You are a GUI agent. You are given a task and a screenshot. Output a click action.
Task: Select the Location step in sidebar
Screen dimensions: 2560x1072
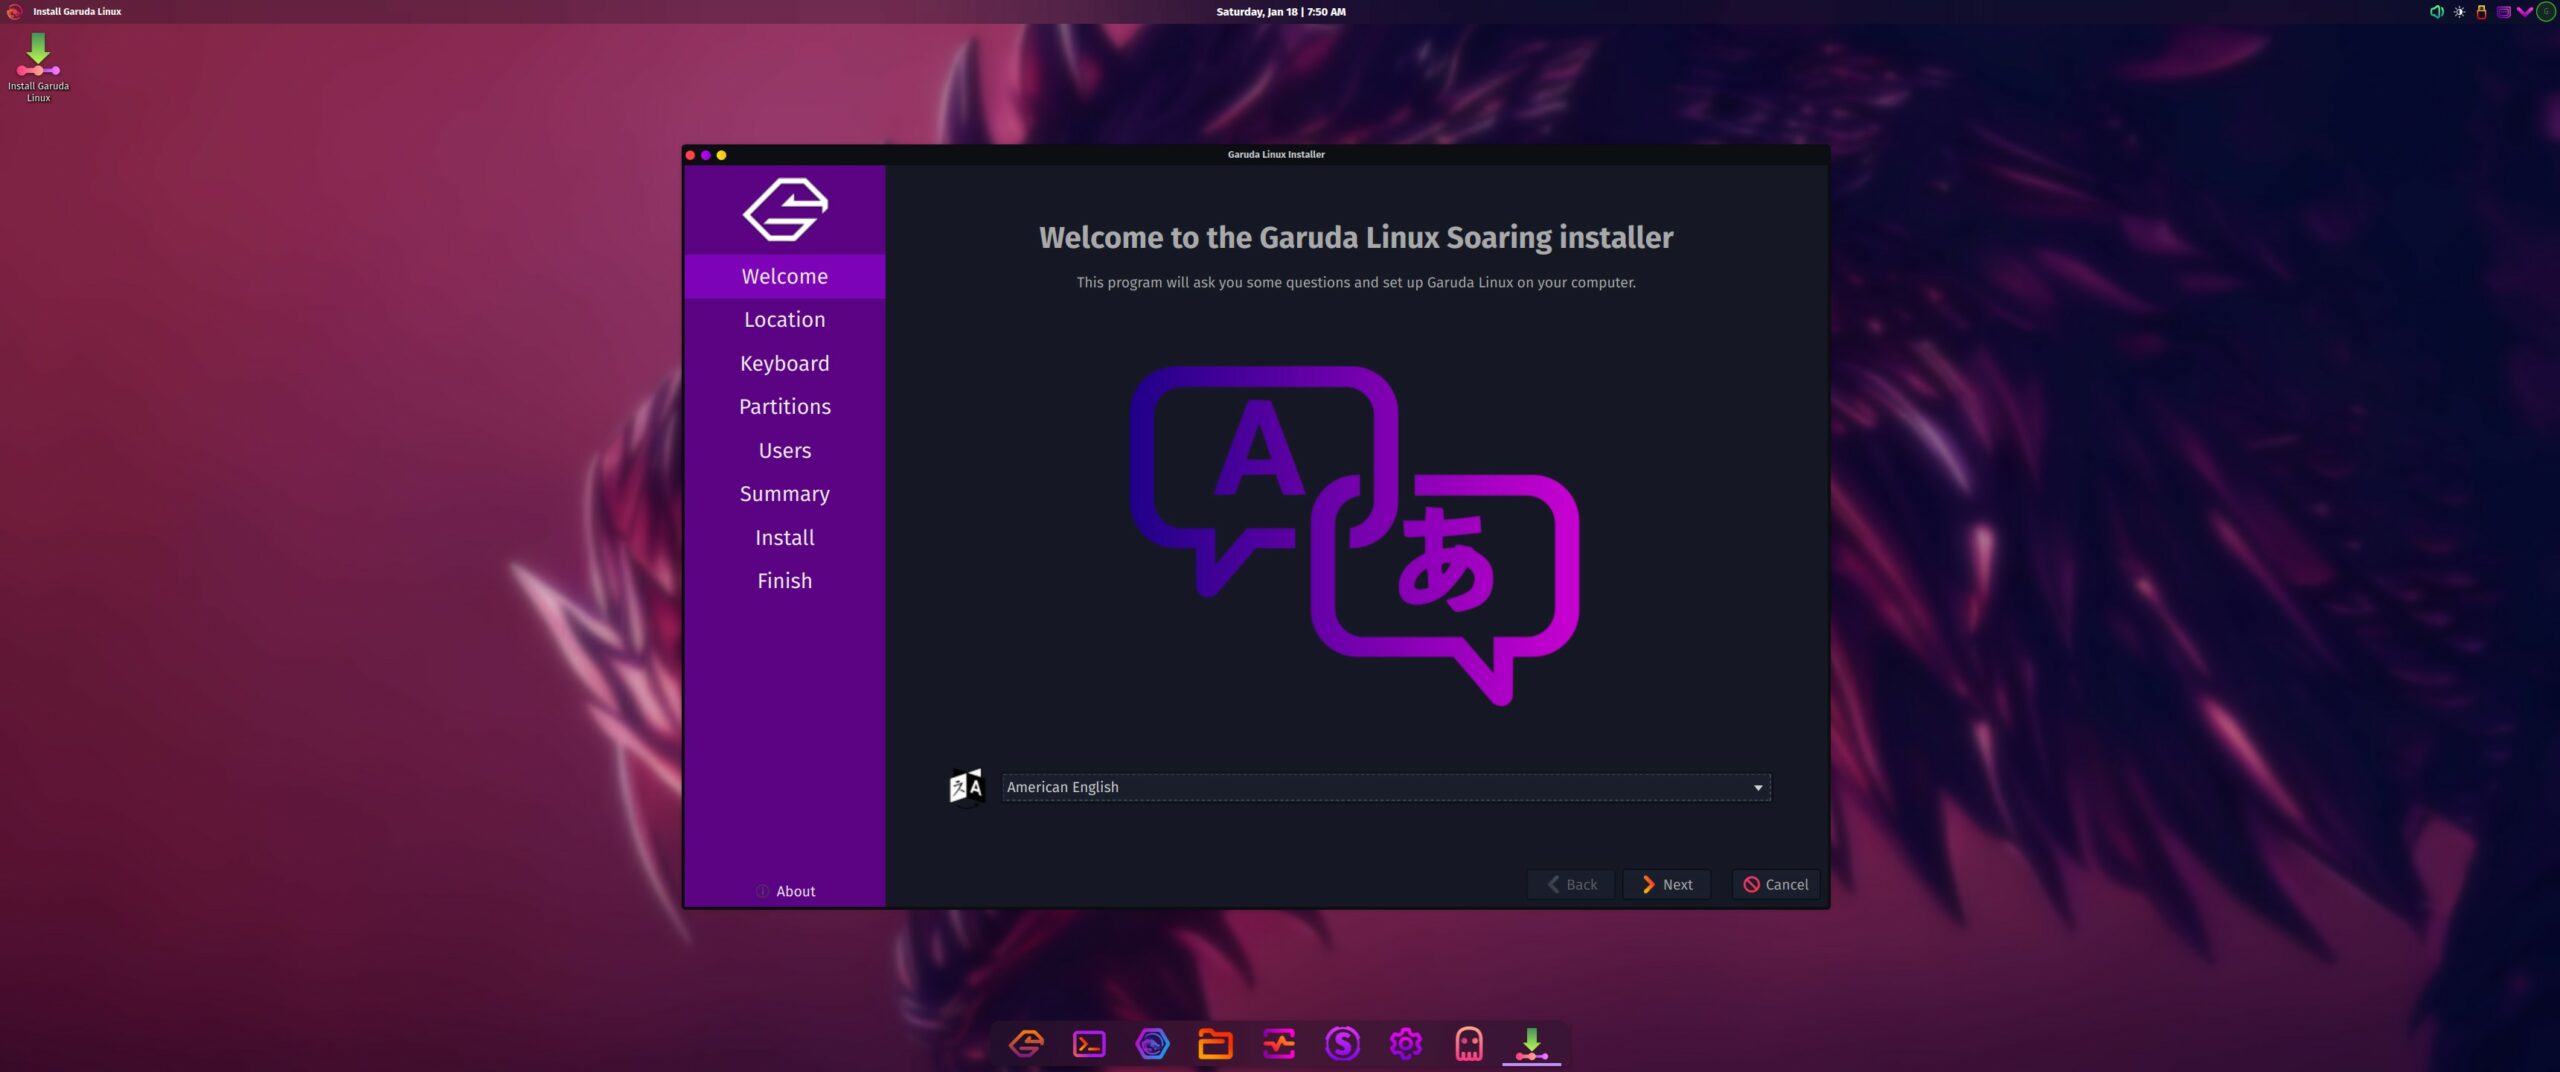pos(785,319)
